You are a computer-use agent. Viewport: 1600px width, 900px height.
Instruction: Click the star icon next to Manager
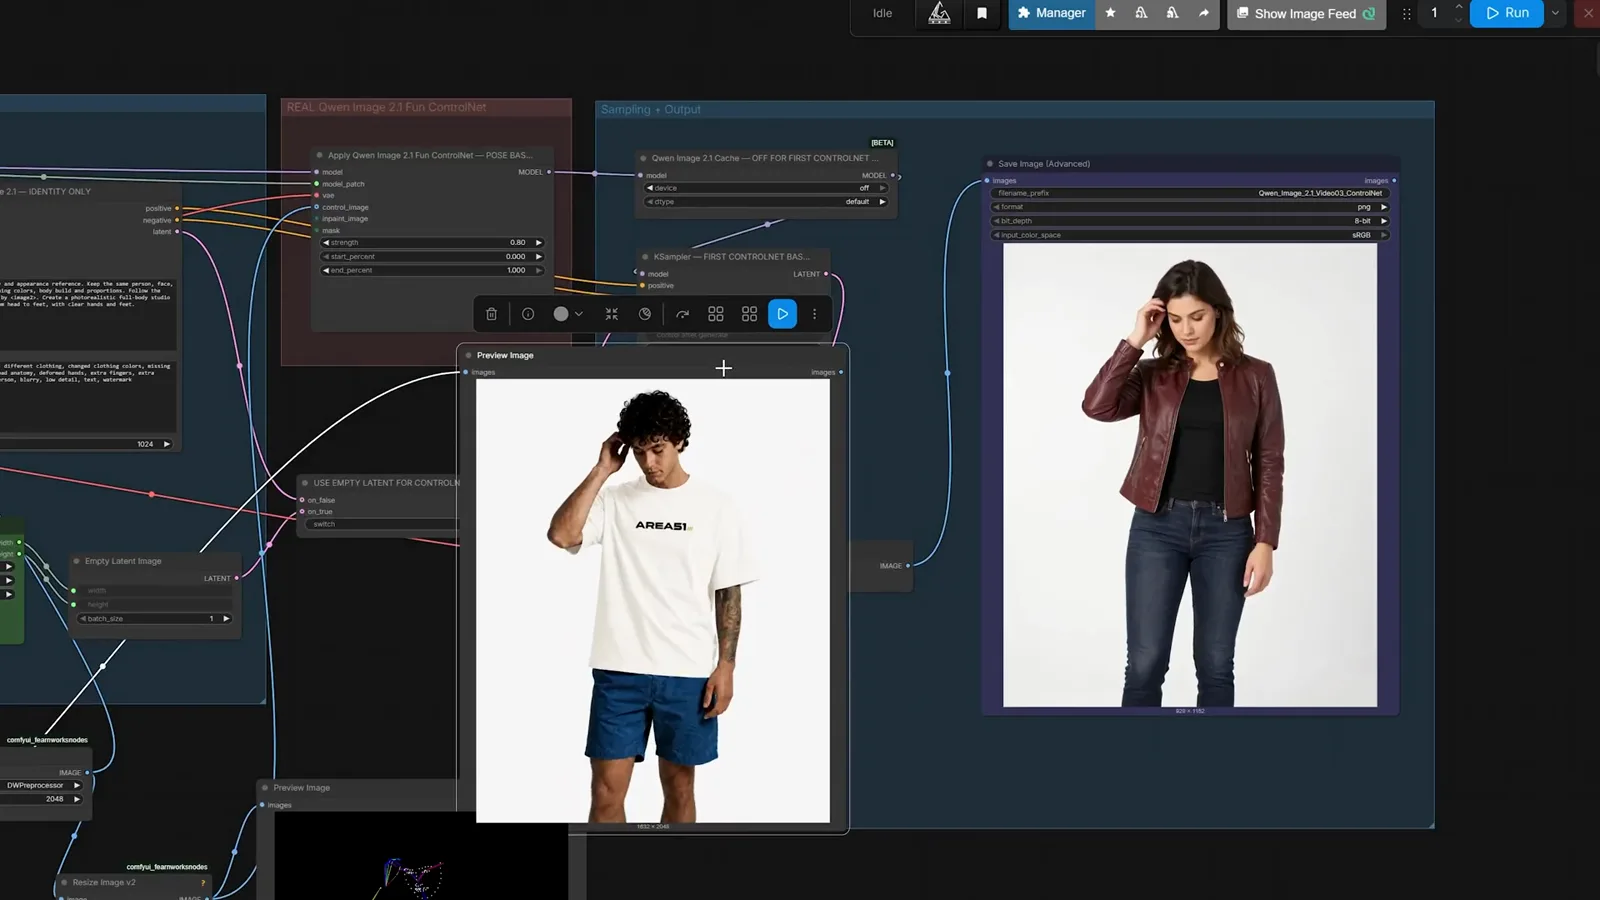tap(1110, 13)
